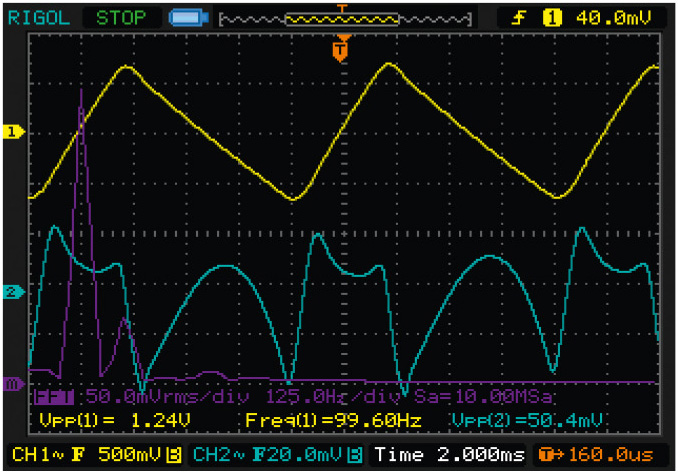Click the cyan channel 2 ground marker

[x=14, y=292]
